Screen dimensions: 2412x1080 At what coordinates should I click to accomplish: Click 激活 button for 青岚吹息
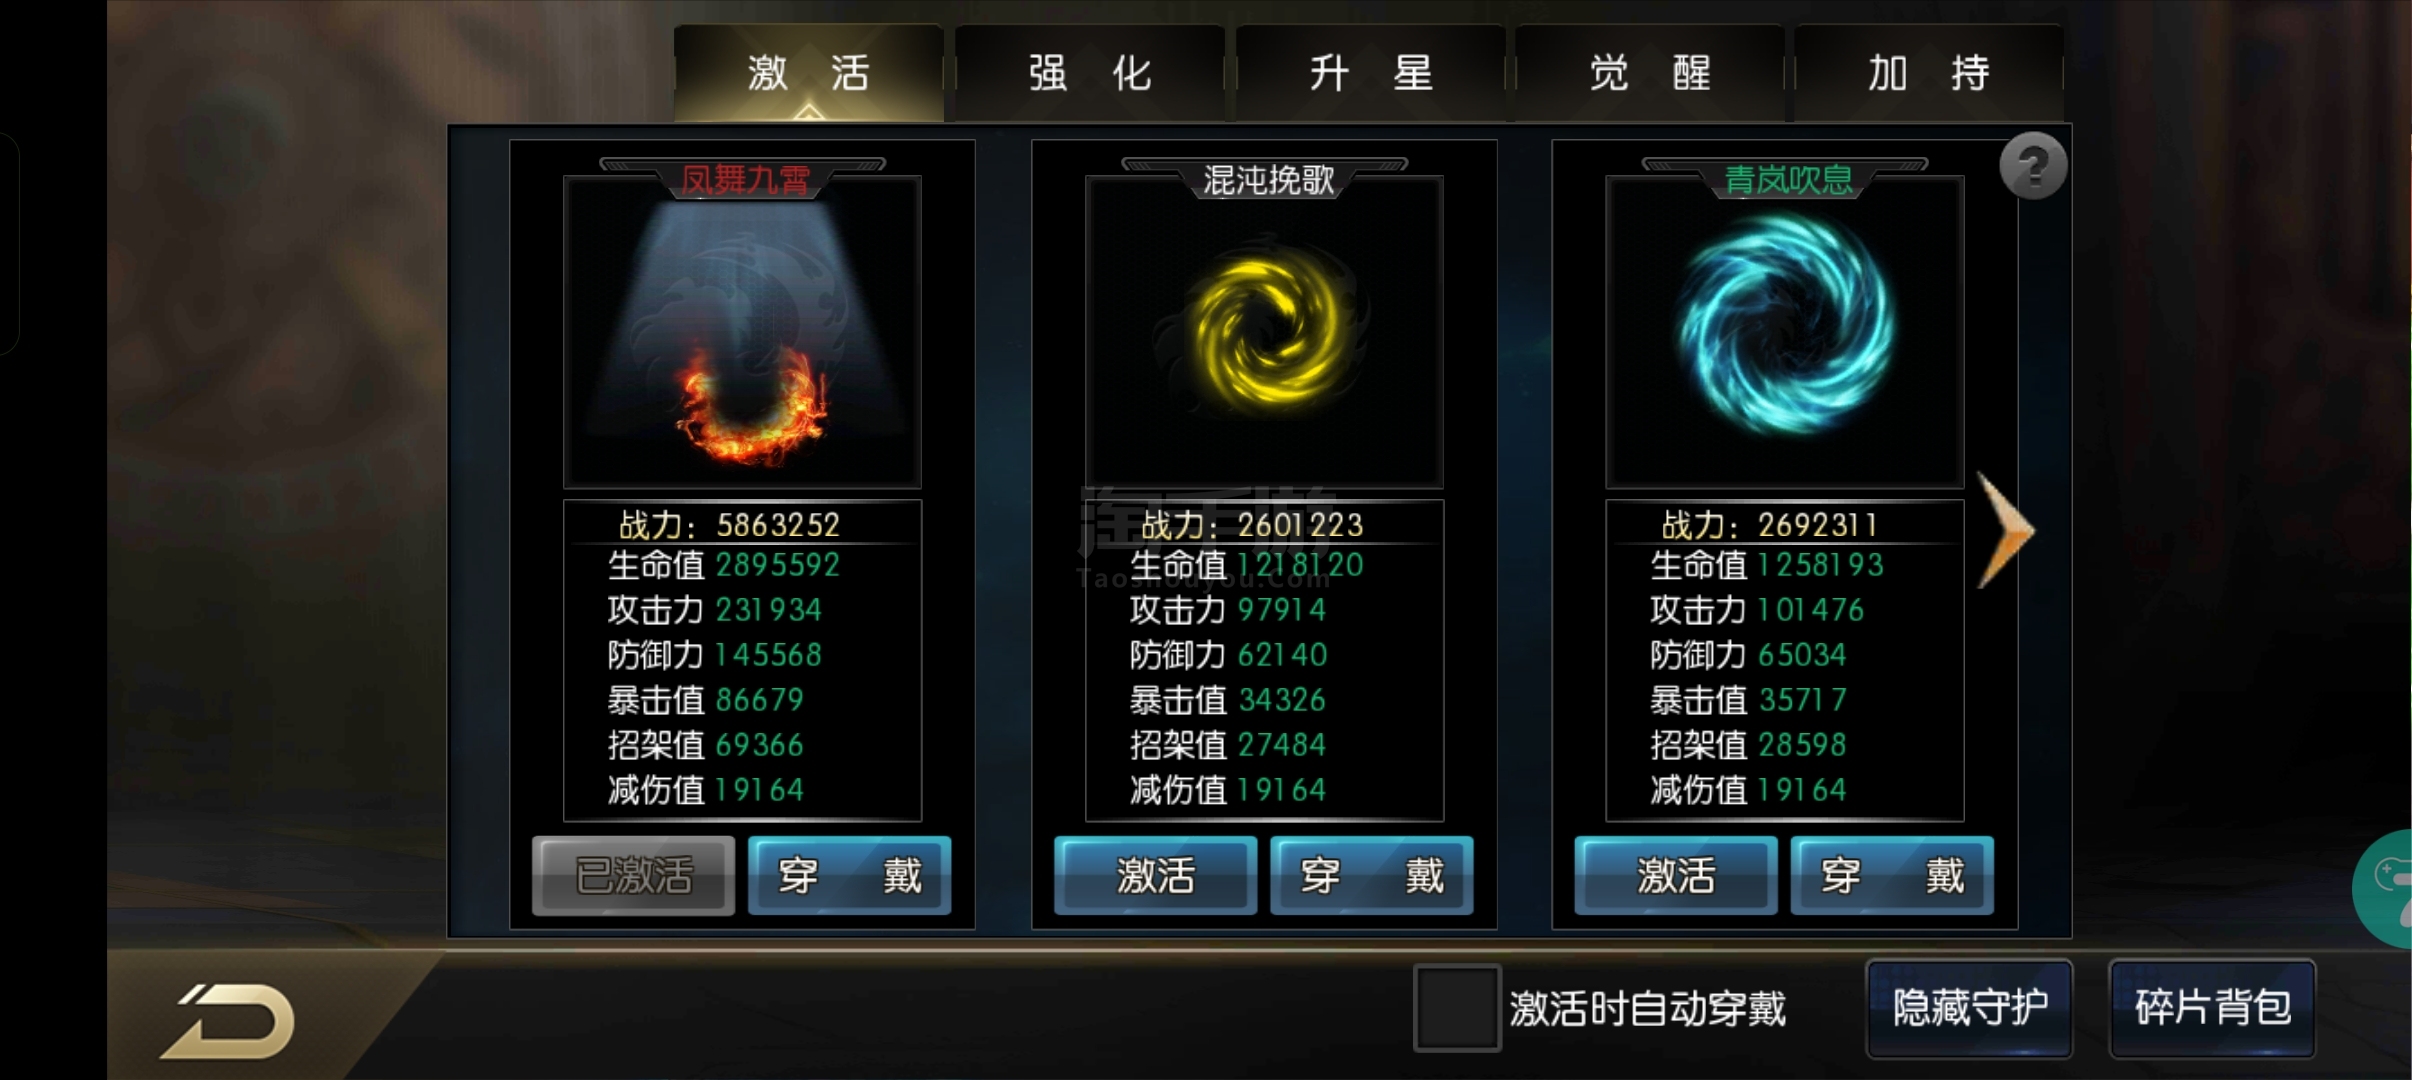tap(1676, 876)
